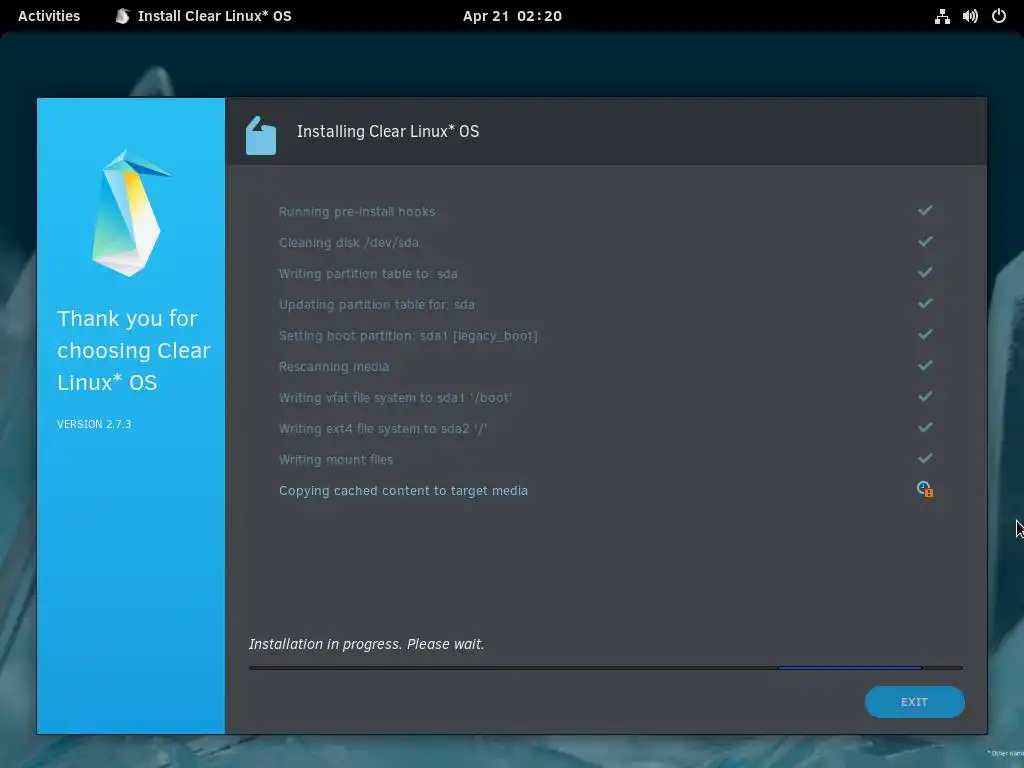Click the Clear Linux logo in sidebar

click(131, 214)
